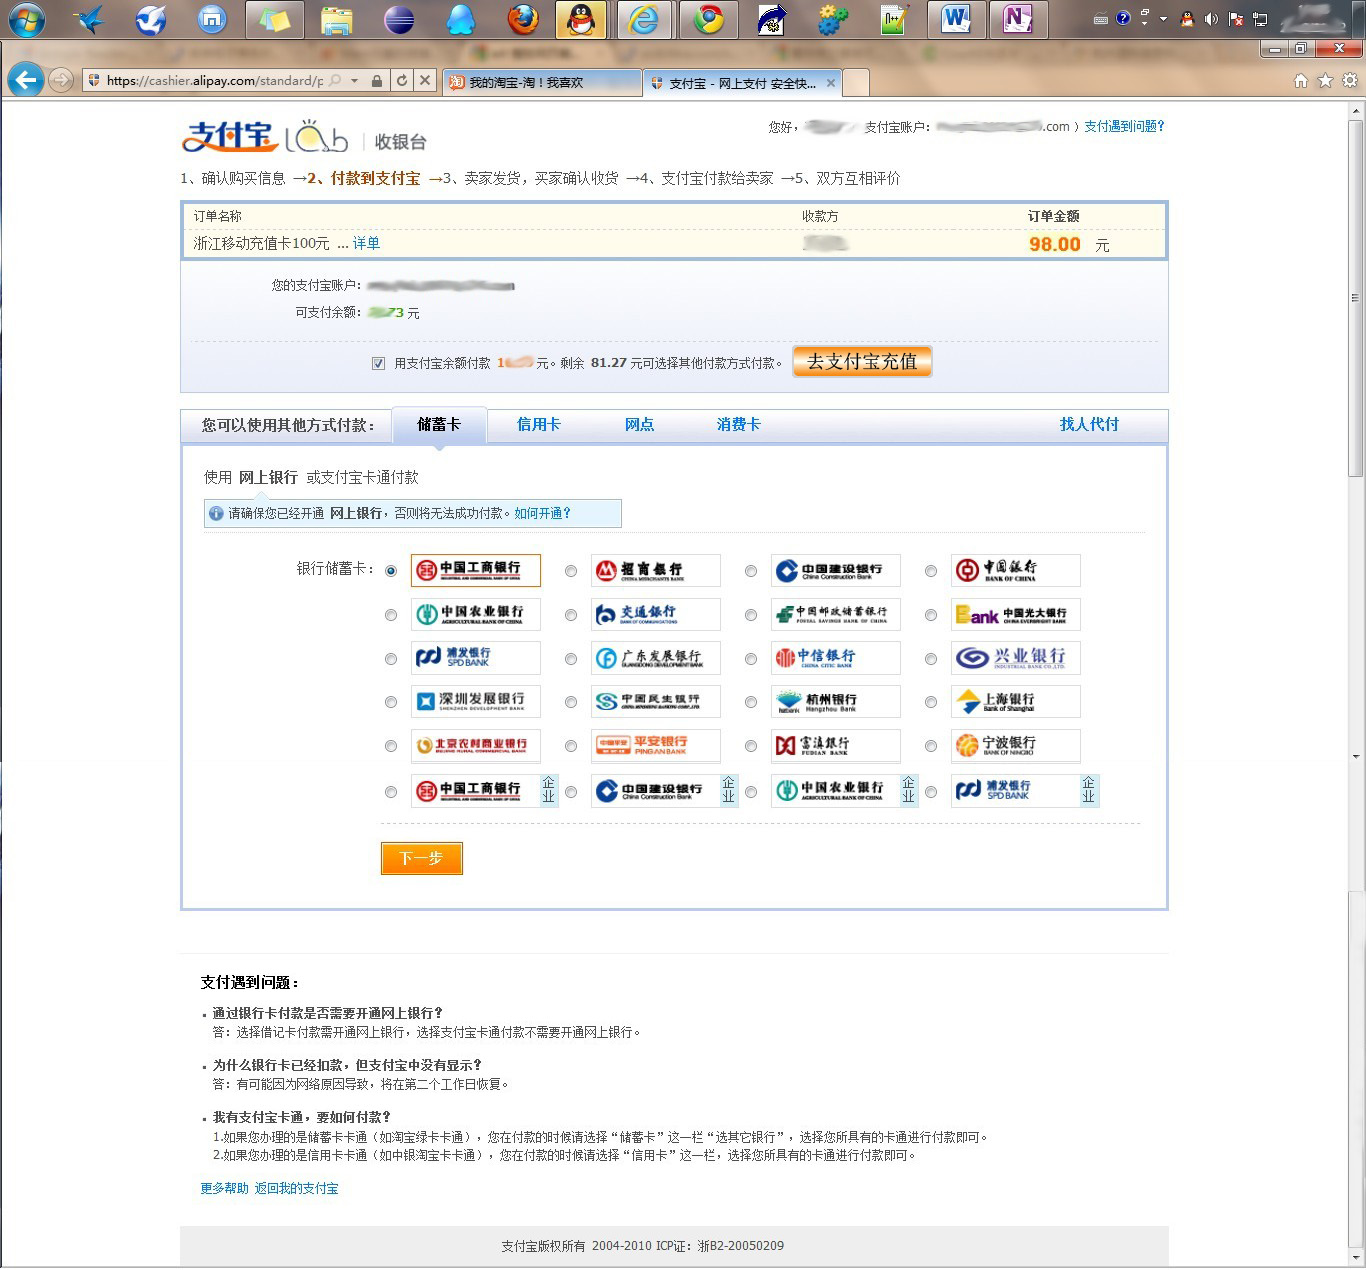Click order name 浙江移动充值卡100元

tap(261, 243)
